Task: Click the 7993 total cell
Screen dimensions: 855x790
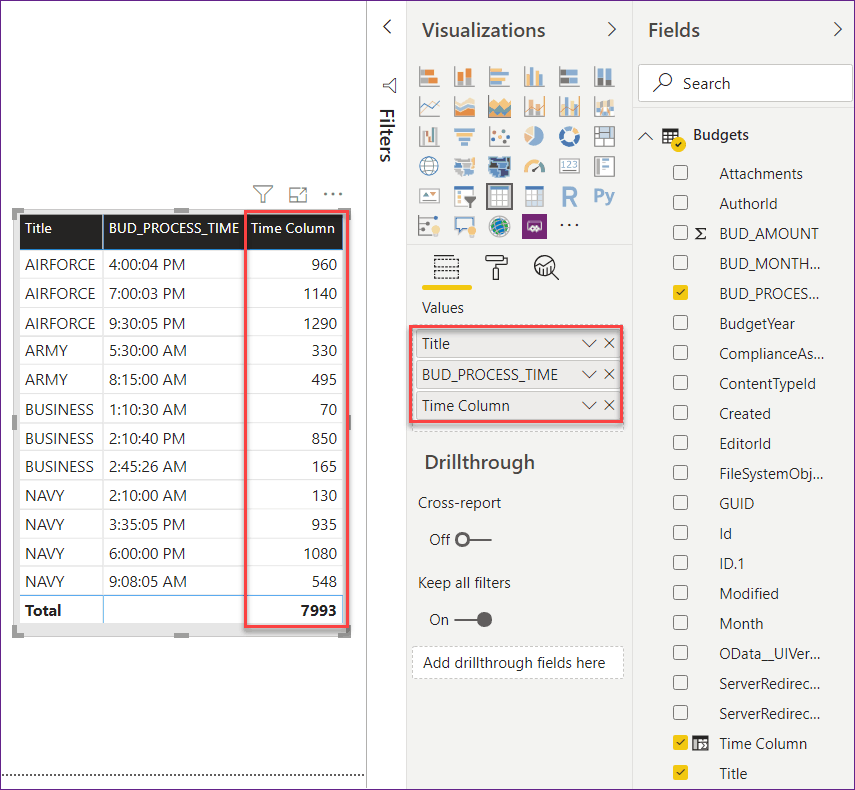Action: pyautogui.click(x=318, y=610)
